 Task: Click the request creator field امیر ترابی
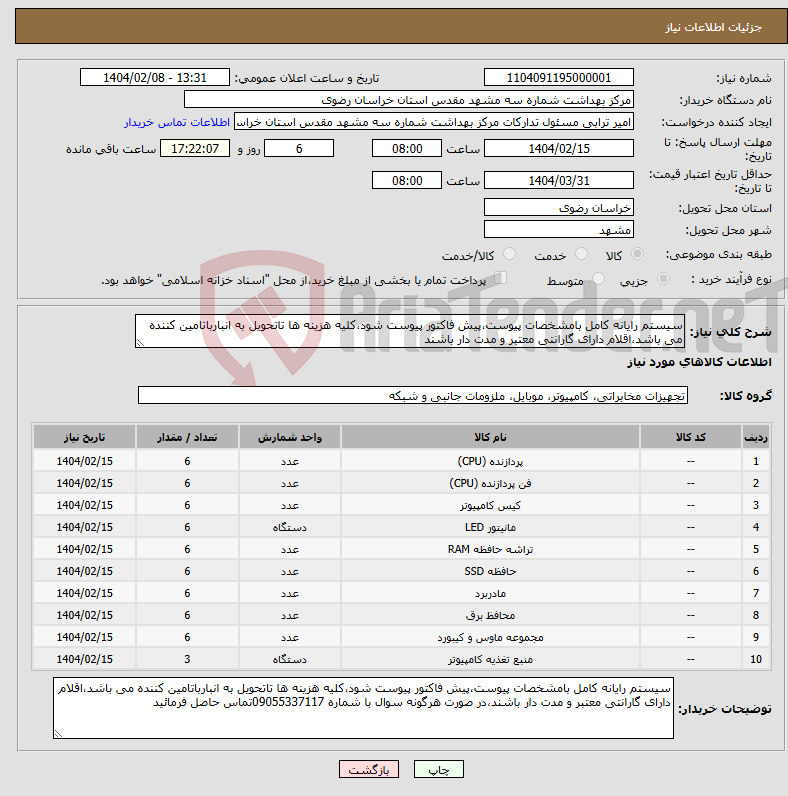click(434, 122)
